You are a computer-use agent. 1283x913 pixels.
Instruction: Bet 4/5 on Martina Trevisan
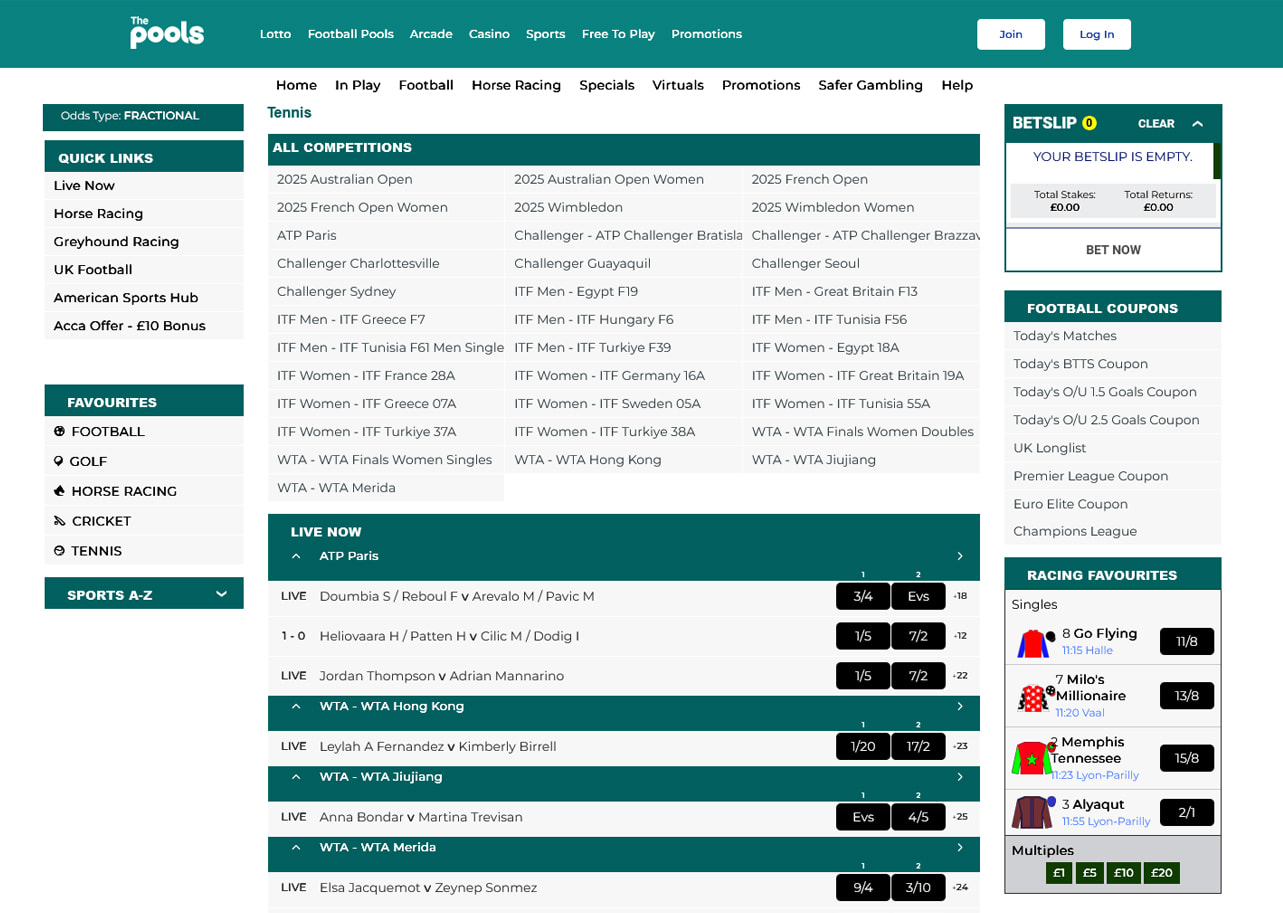[x=918, y=817]
